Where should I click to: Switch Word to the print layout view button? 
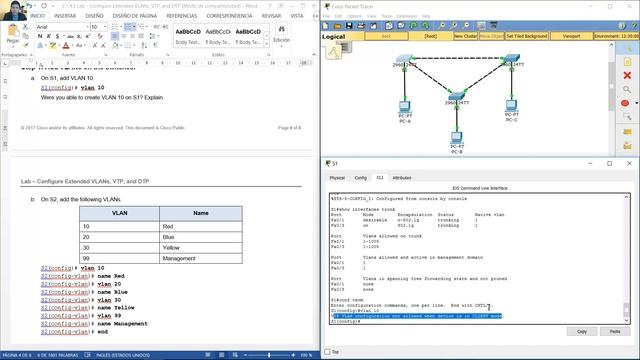[222, 355]
